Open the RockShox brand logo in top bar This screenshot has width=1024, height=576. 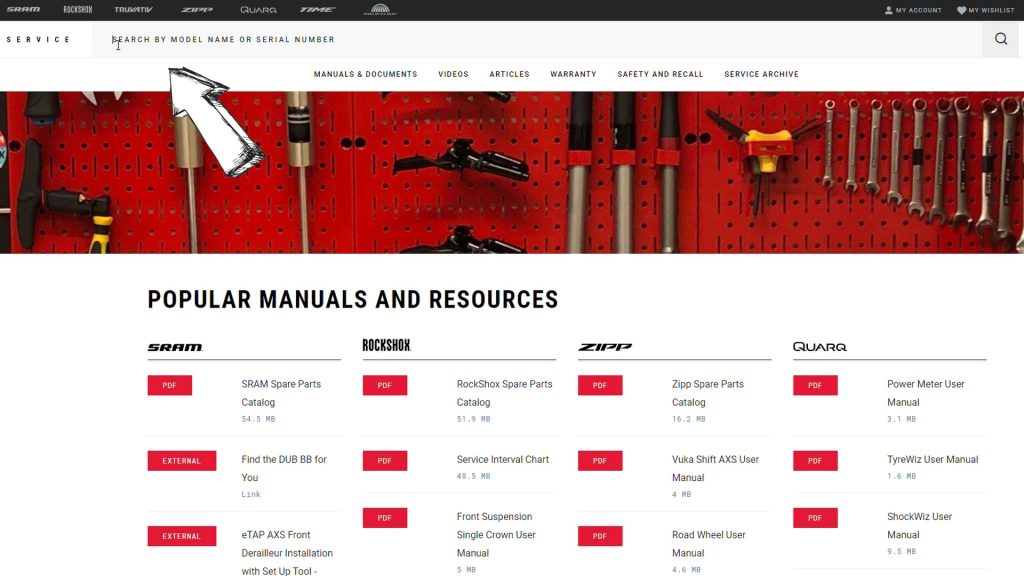78,10
